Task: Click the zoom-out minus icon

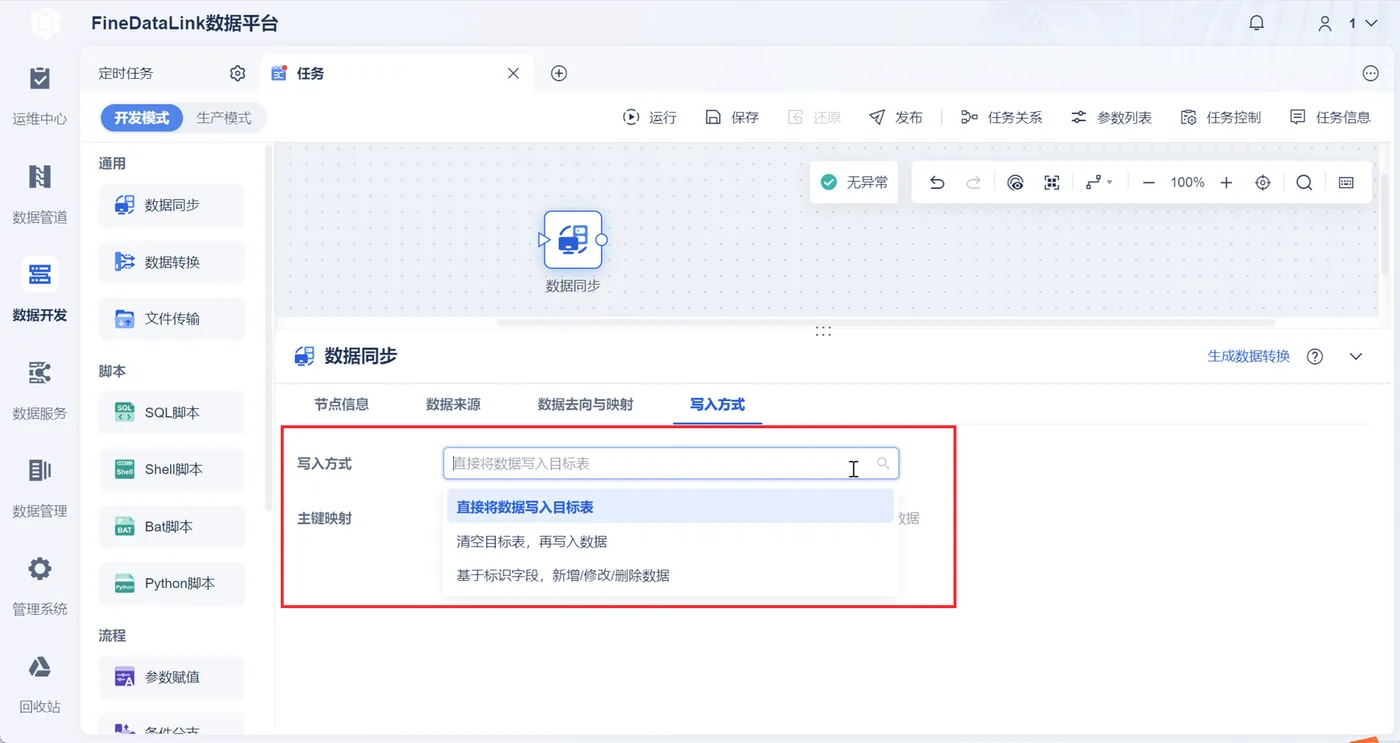Action: click(1149, 183)
